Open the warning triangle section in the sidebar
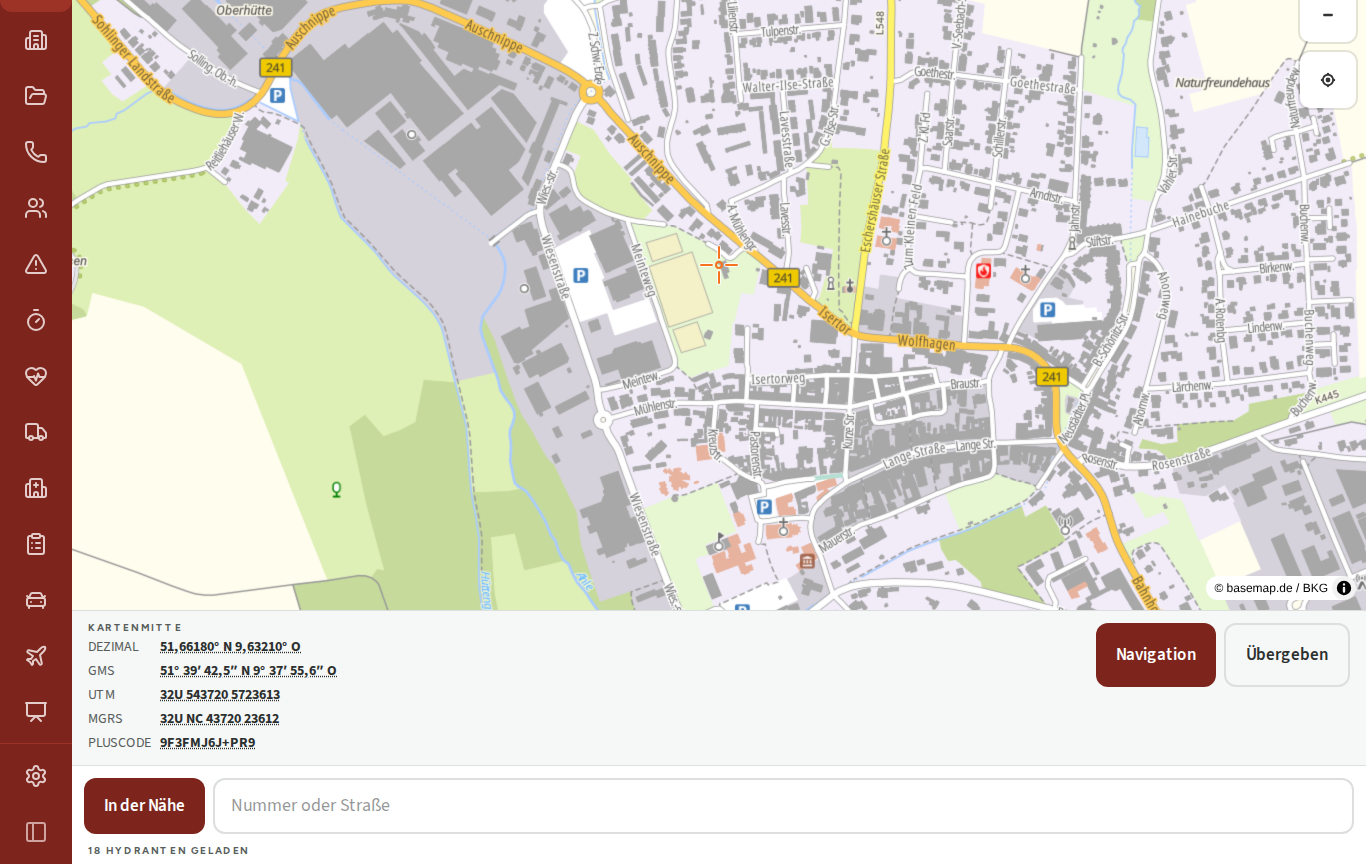 (x=36, y=264)
